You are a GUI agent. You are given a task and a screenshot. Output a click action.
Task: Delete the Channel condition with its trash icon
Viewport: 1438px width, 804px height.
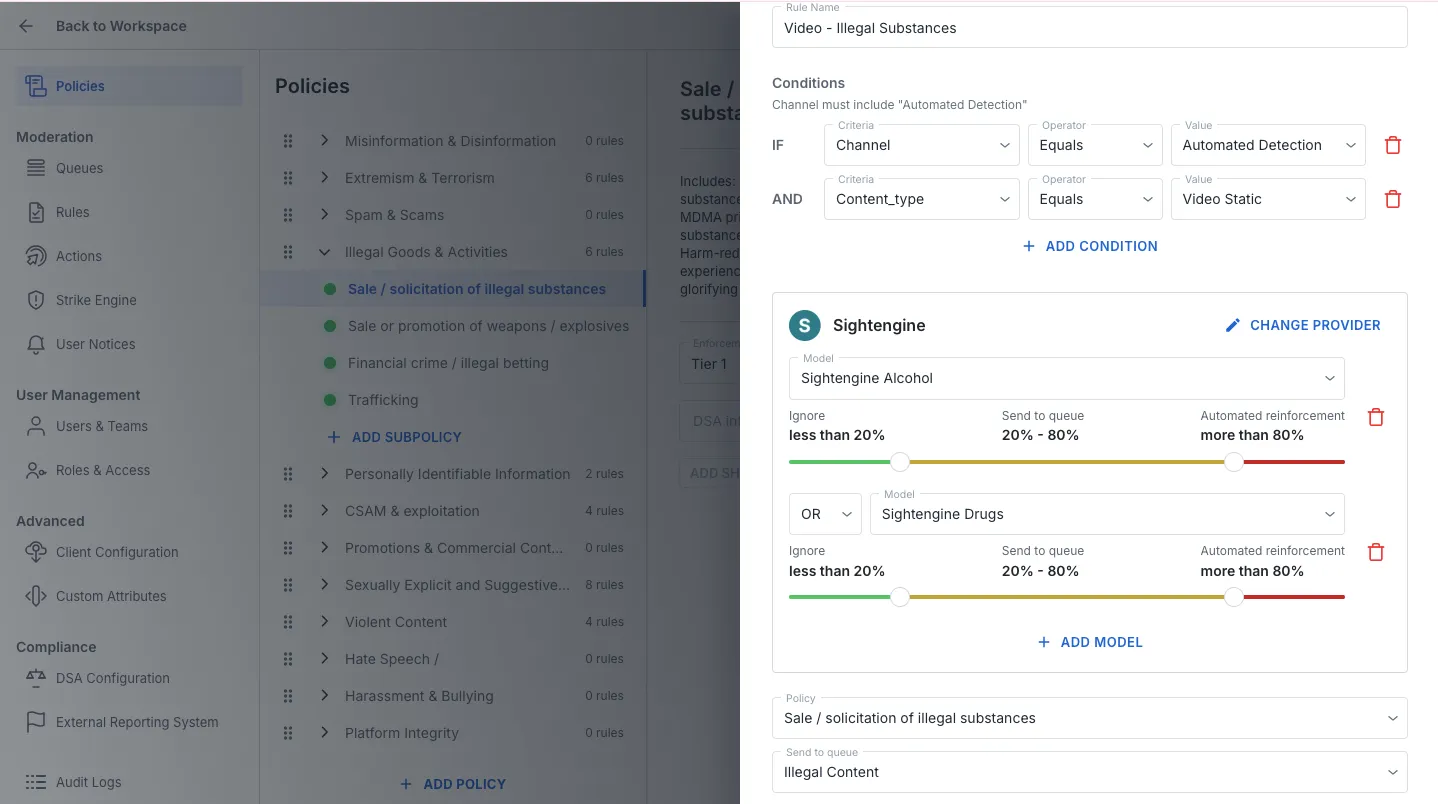pos(1392,145)
